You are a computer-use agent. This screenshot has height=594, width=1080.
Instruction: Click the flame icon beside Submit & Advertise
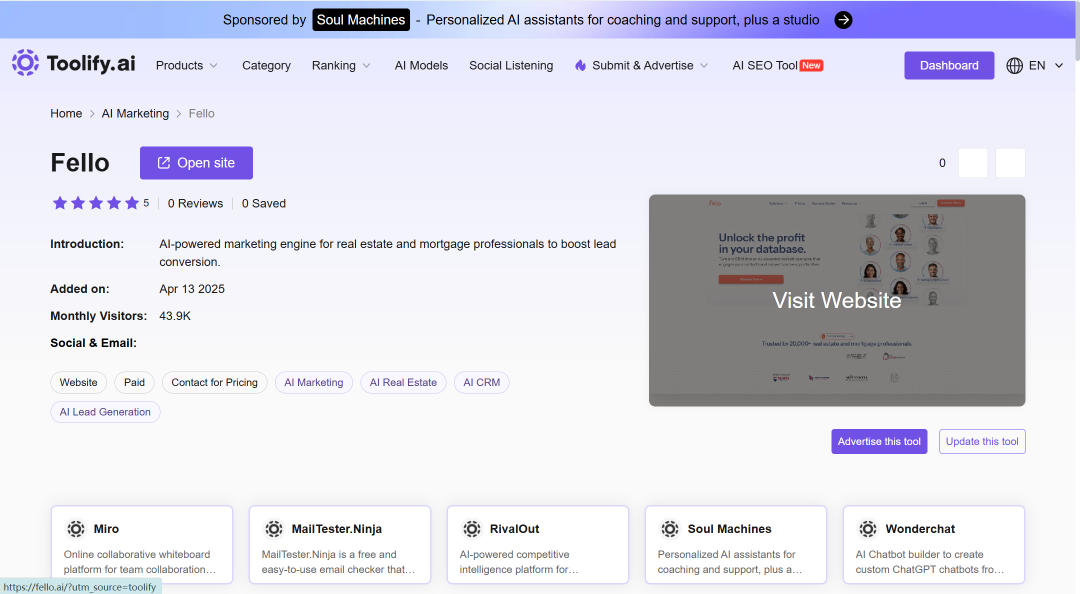pos(581,65)
